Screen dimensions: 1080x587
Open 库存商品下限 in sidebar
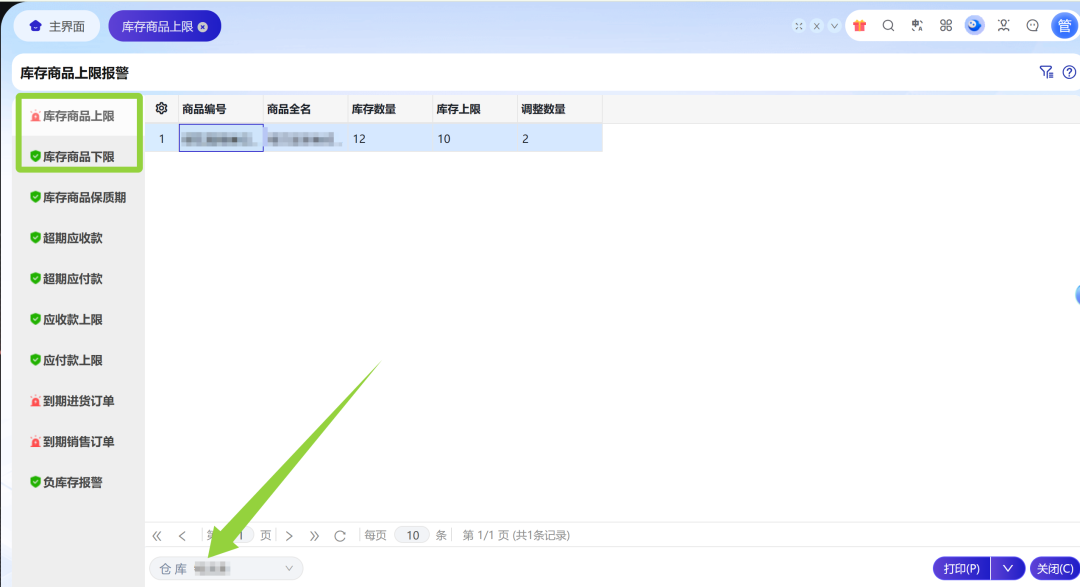click(x=78, y=157)
